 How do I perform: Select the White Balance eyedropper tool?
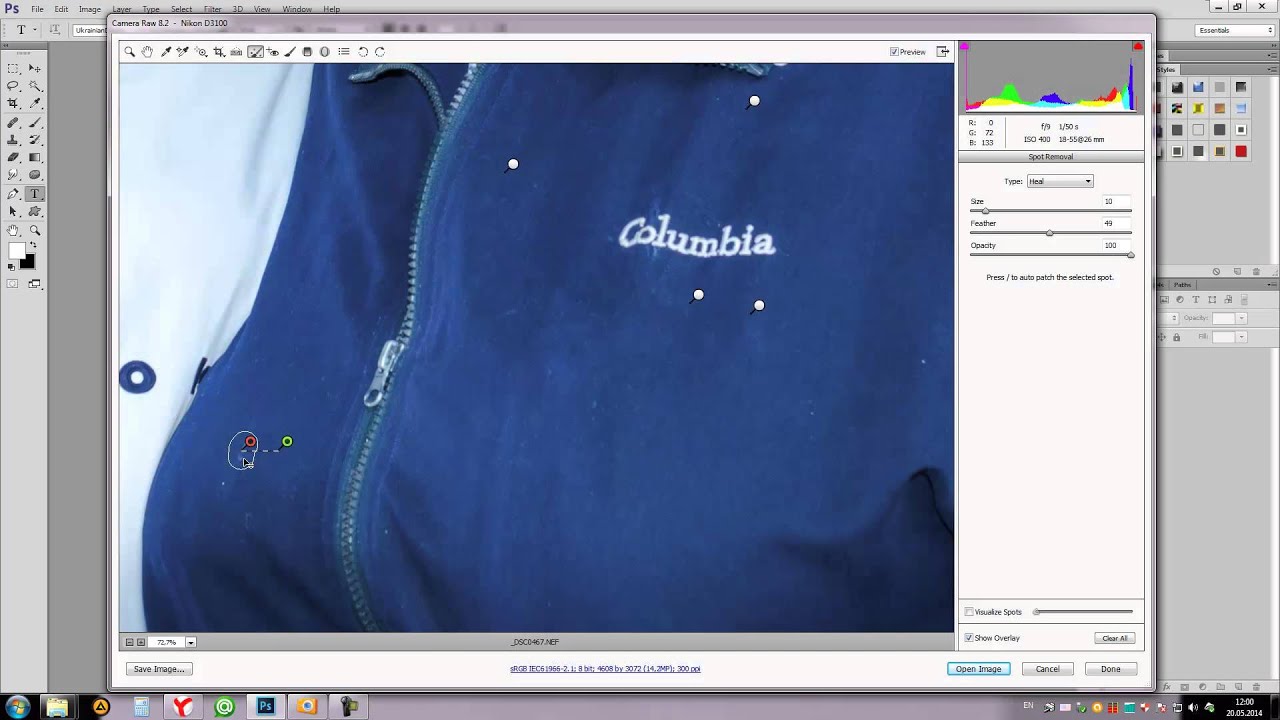[x=165, y=52]
